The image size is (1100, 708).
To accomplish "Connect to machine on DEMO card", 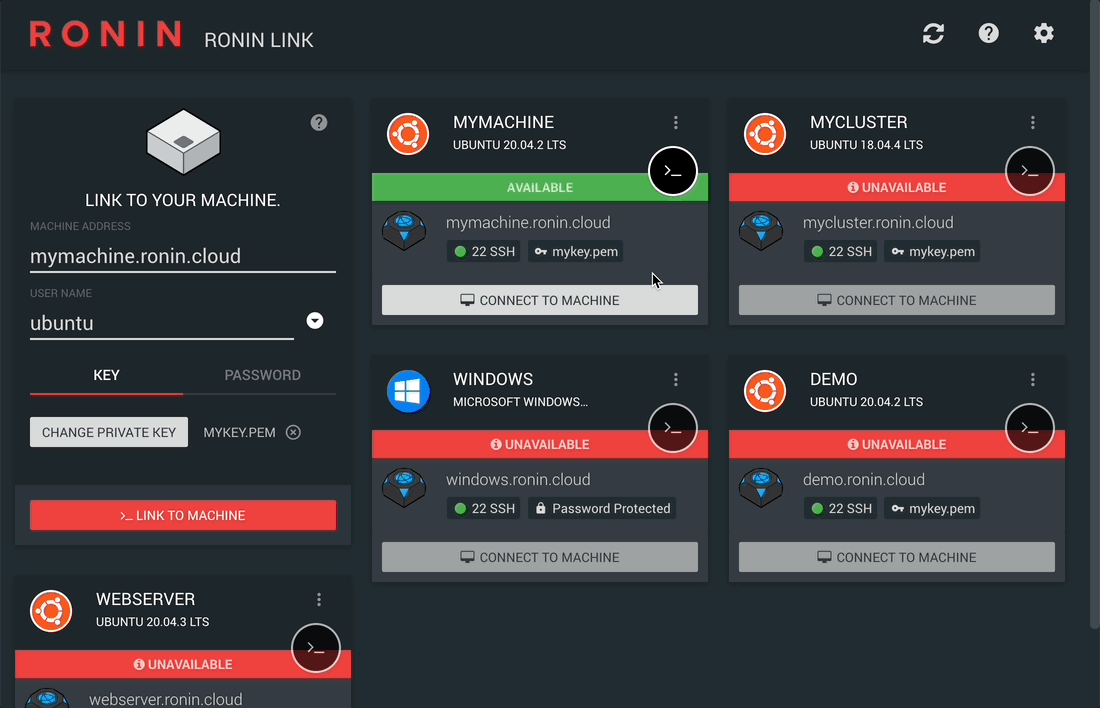I will [897, 557].
